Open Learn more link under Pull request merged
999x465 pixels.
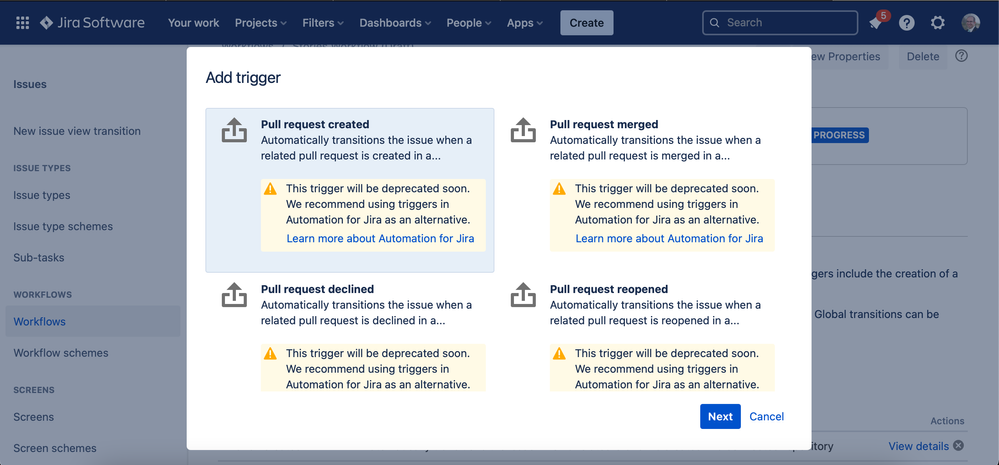tap(670, 238)
